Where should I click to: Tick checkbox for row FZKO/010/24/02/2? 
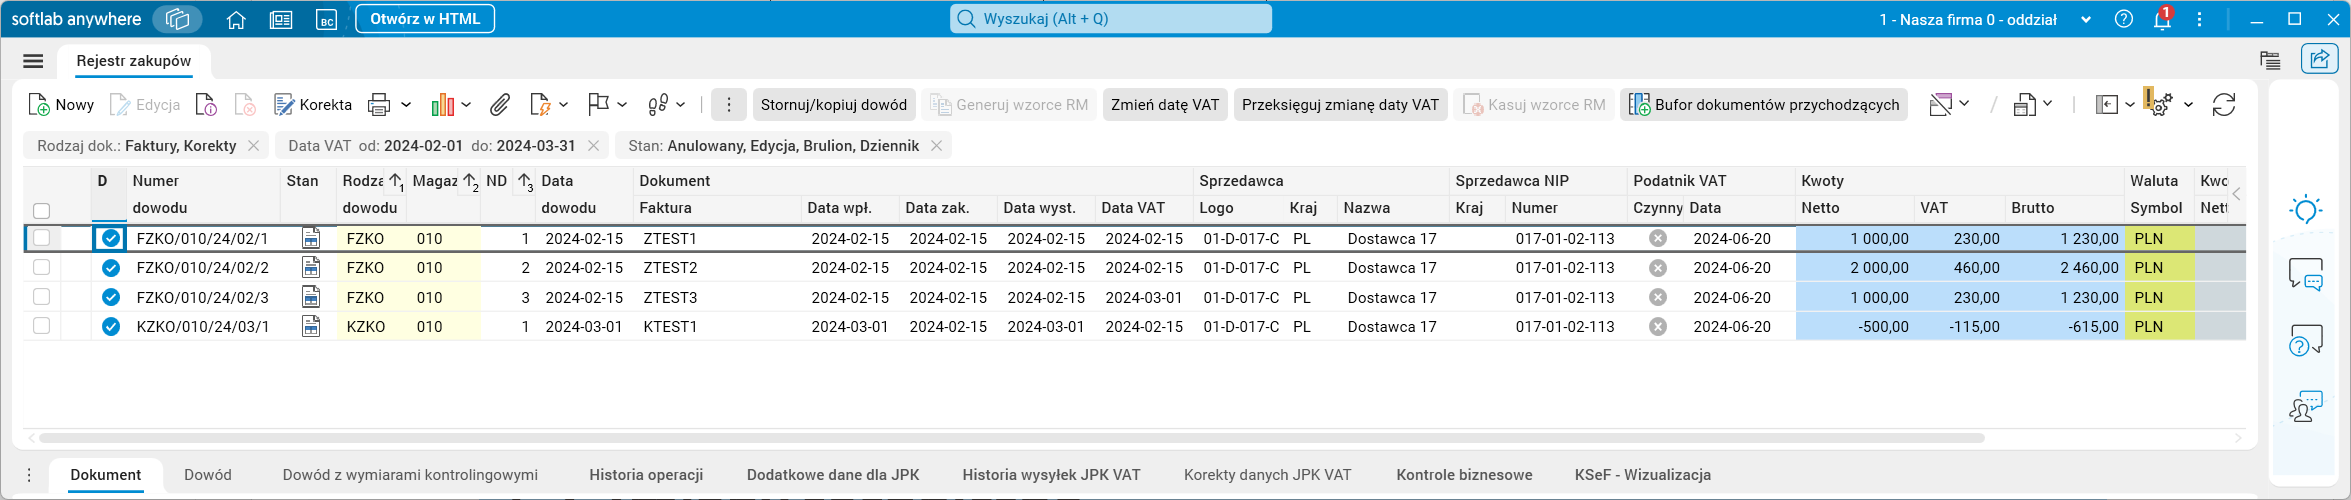pyautogui.click(x=41, y=267)
